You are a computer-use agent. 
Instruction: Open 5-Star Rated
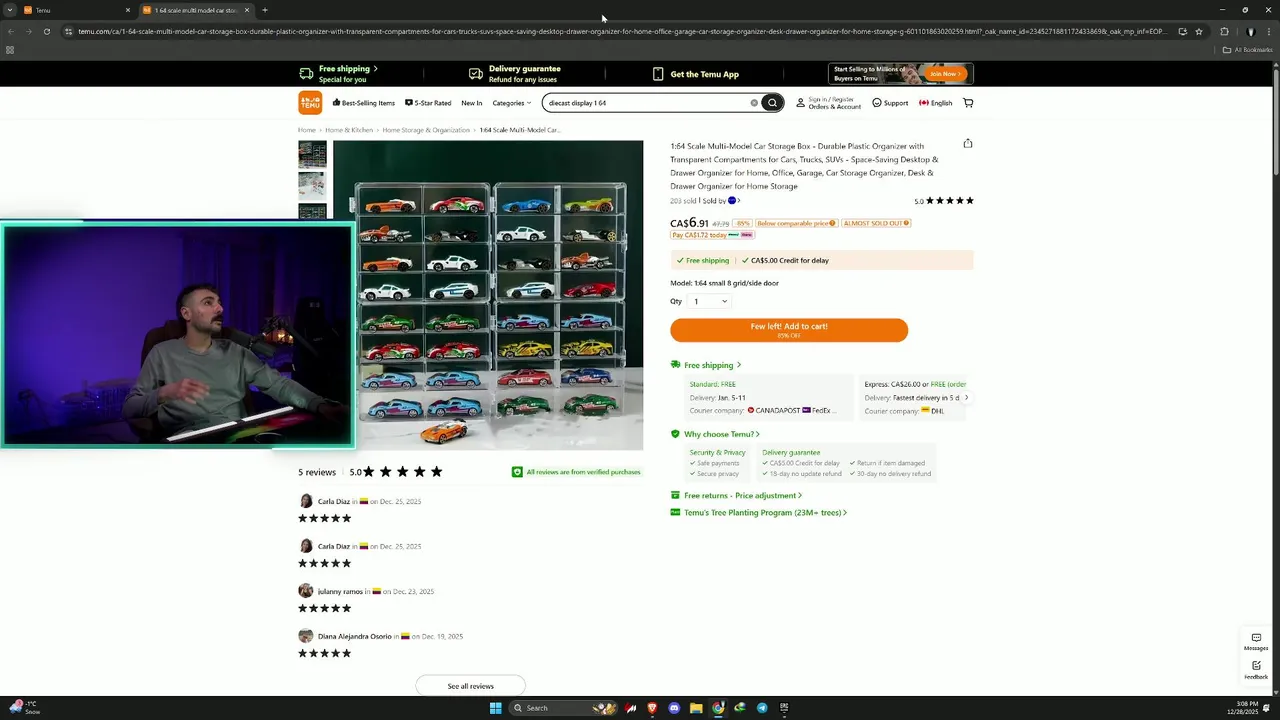(x=428, y=103)
